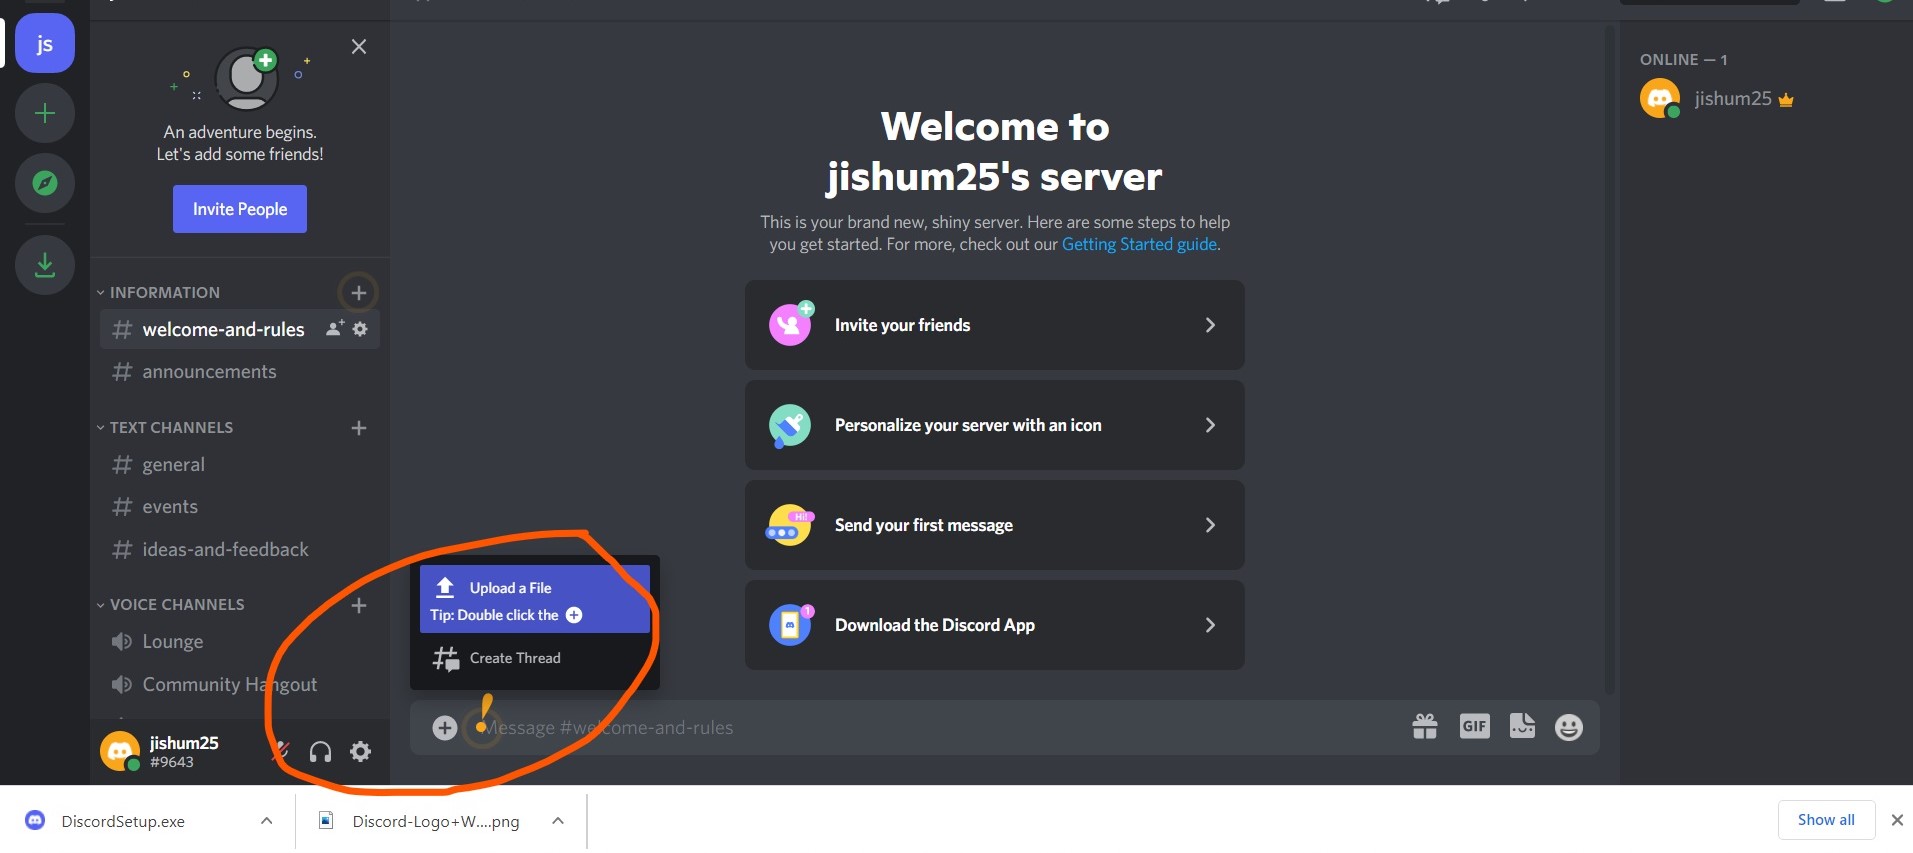This screenshot has height=853, width=1913.
Task: Open the GIF picker
Action: coord(1475,726)
